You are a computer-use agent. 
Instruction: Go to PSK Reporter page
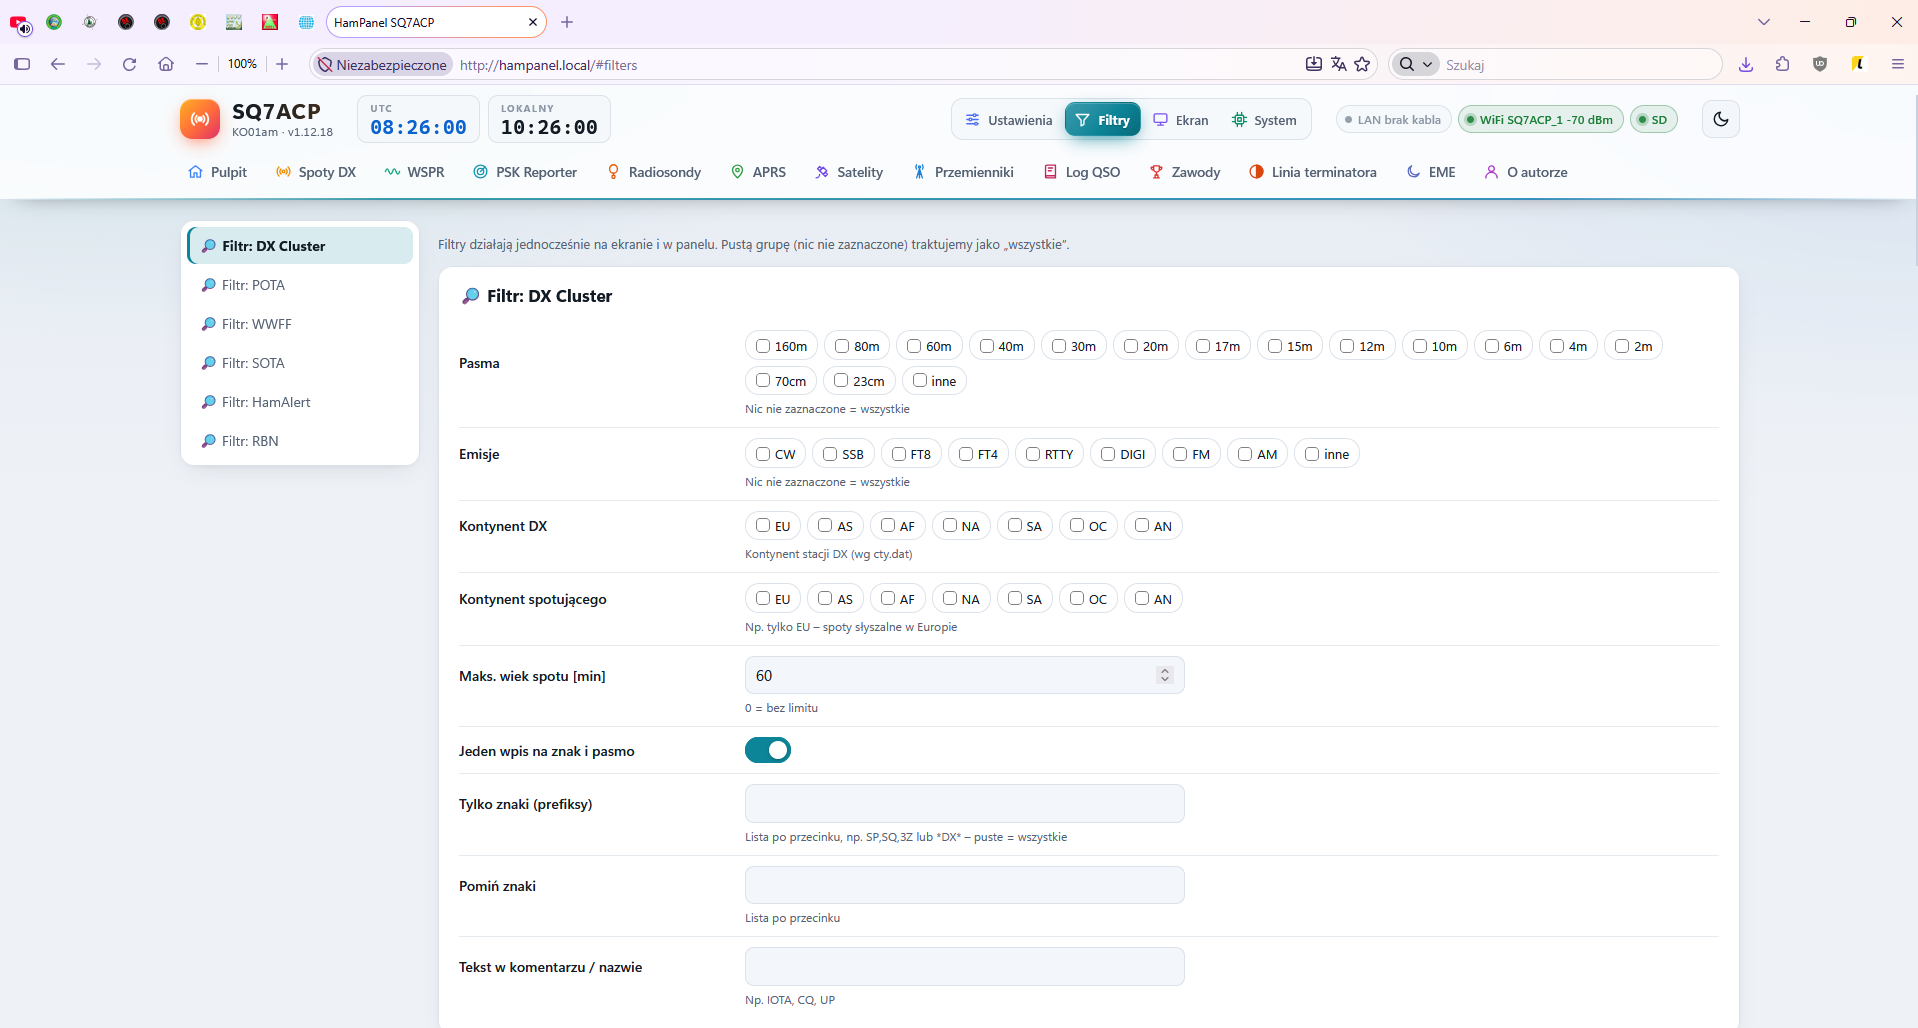[525, 172]
